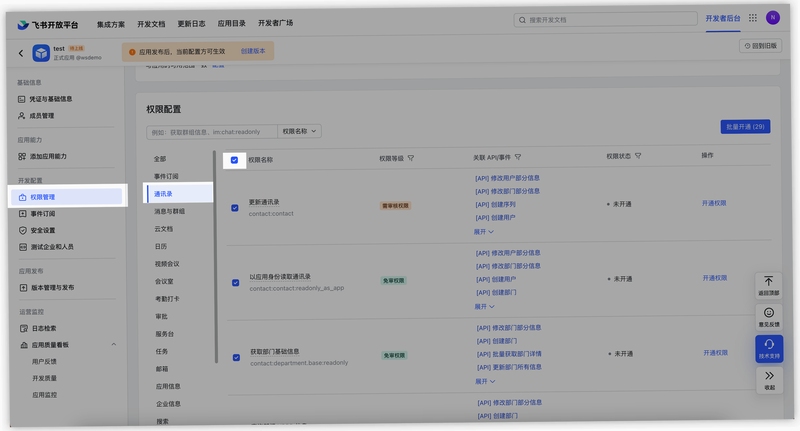Screen dimensions: 800x431
Task: Click the permission search input field
Action: [212, 132]
